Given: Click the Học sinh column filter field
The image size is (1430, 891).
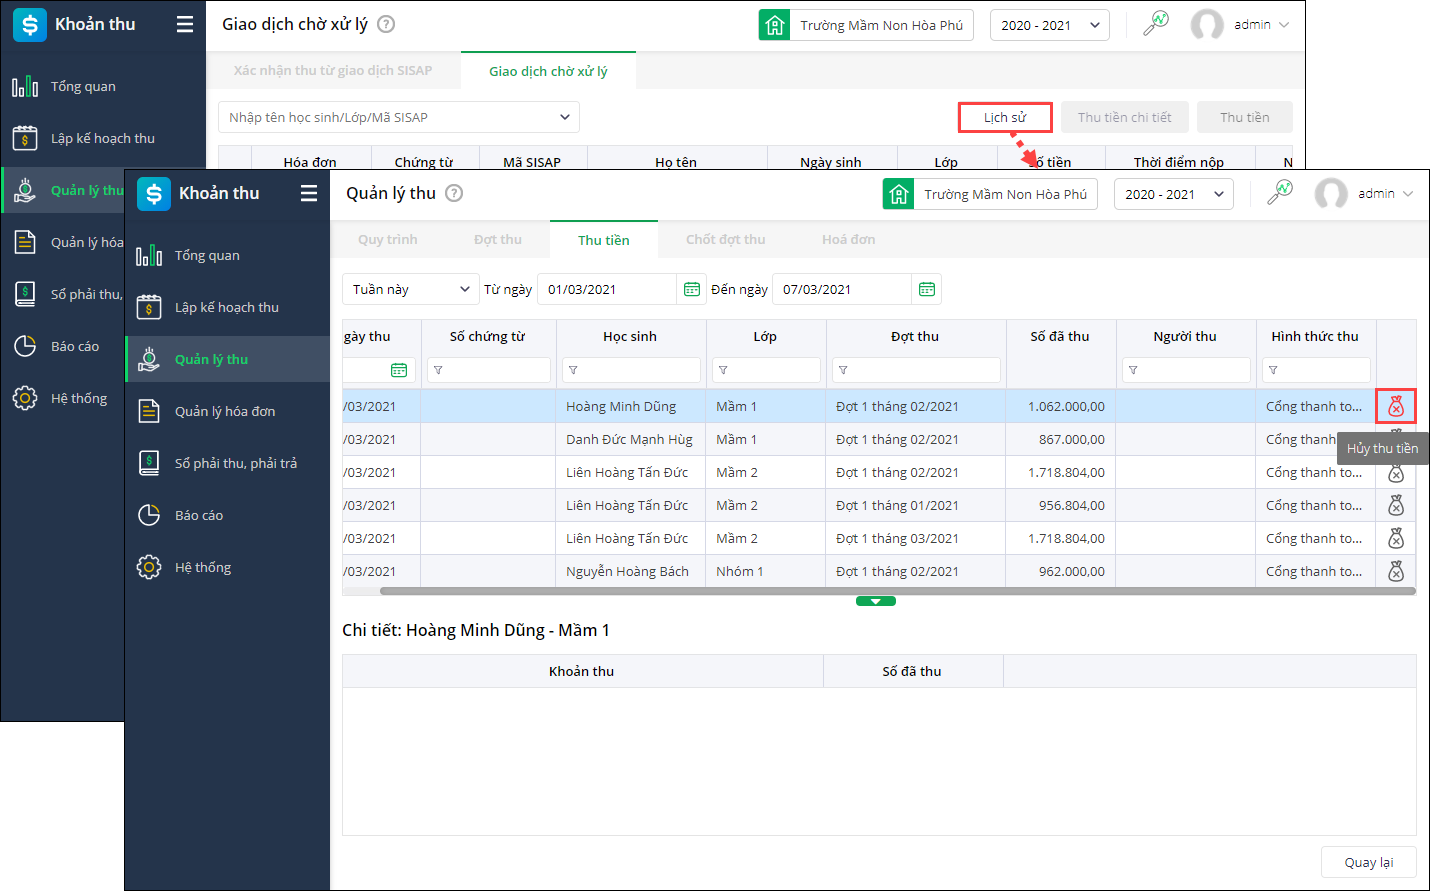Looking at the screenshot, I should (x=631, y=370).
